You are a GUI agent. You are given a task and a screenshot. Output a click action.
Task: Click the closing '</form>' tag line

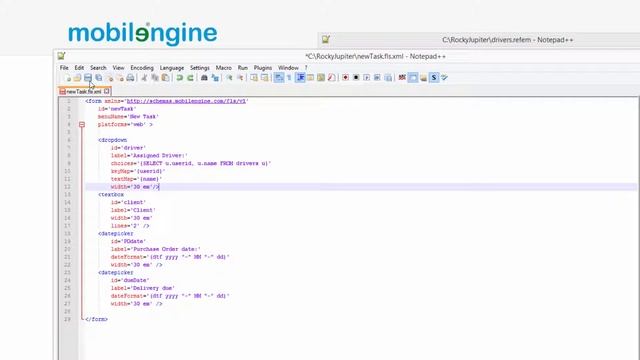96,319
